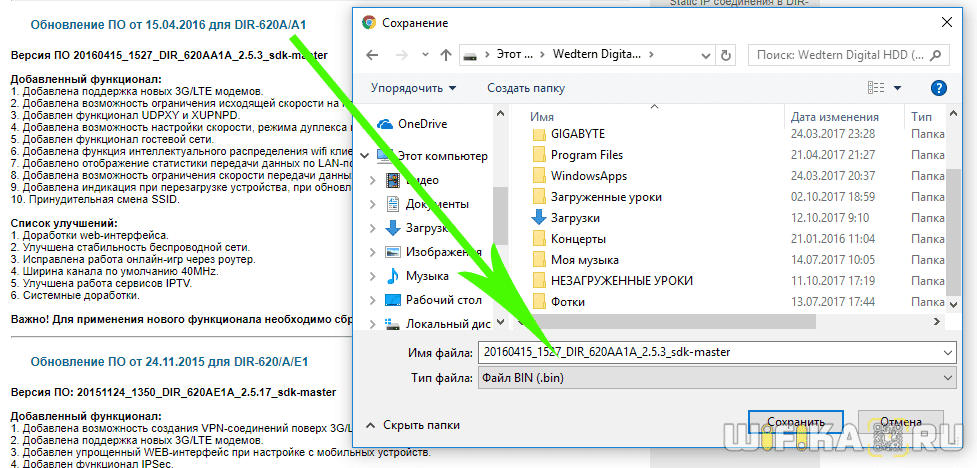Expand the Загрузки tree node in the sidebar

click(373, 228)
